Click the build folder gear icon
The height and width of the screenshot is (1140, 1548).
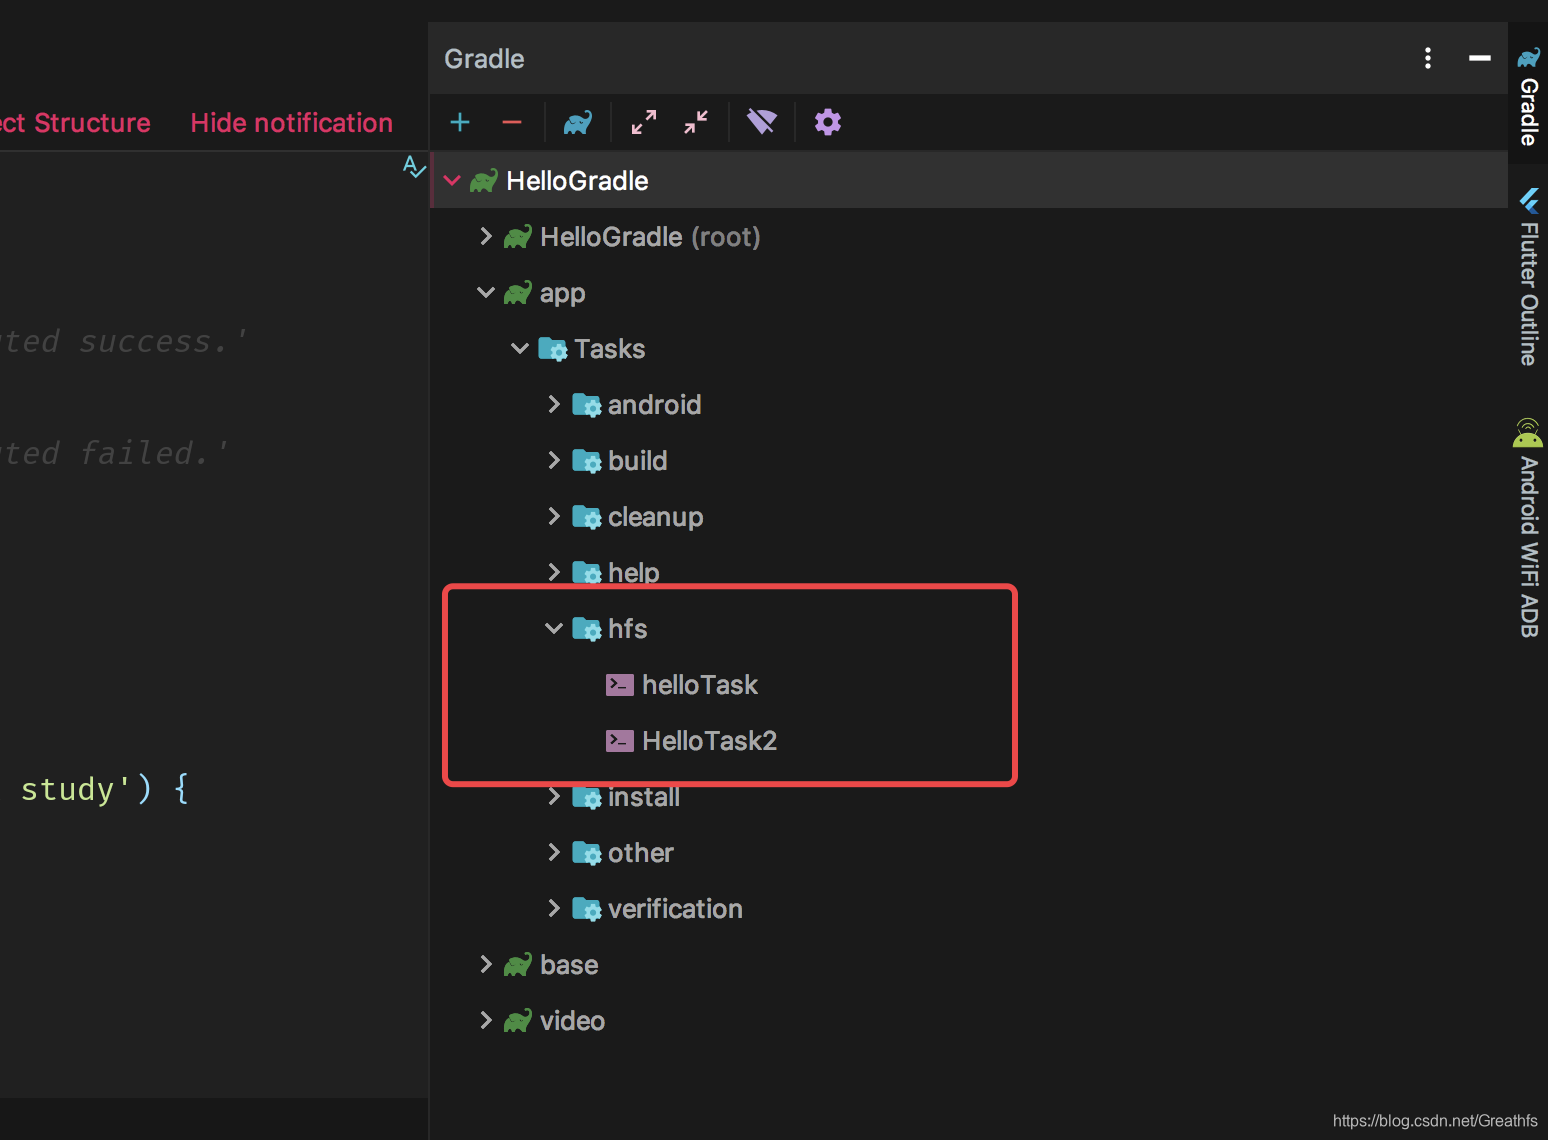587,461
